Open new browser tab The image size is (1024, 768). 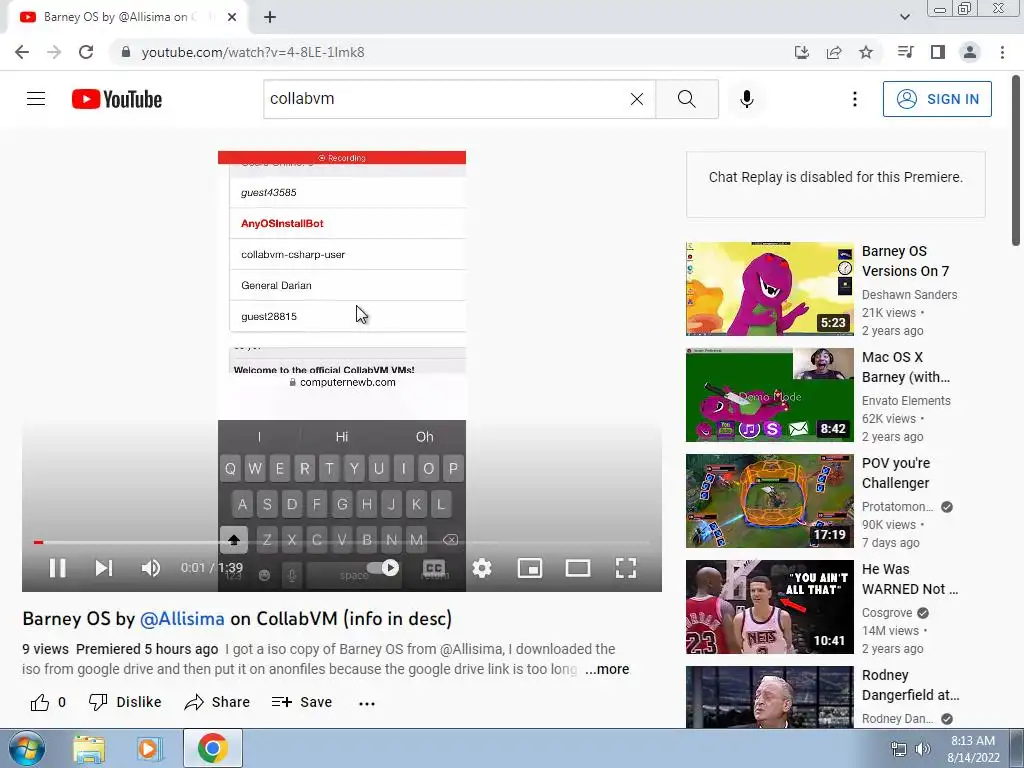(270, 17)
